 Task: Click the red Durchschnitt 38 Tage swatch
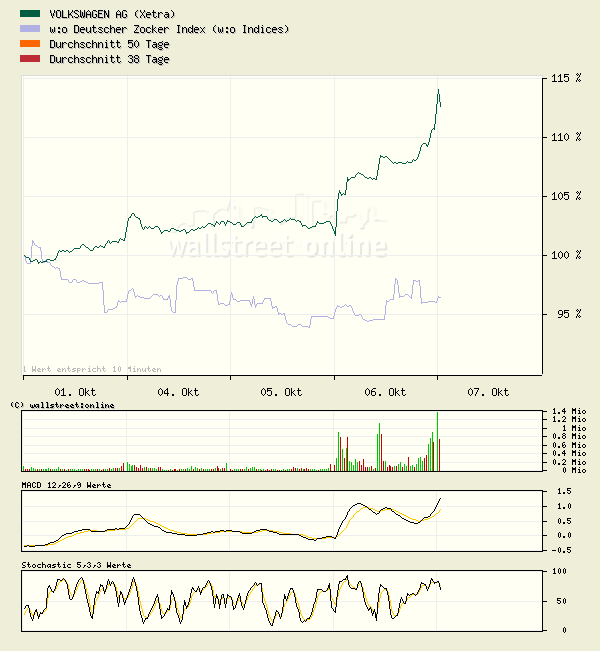[30, 59]
